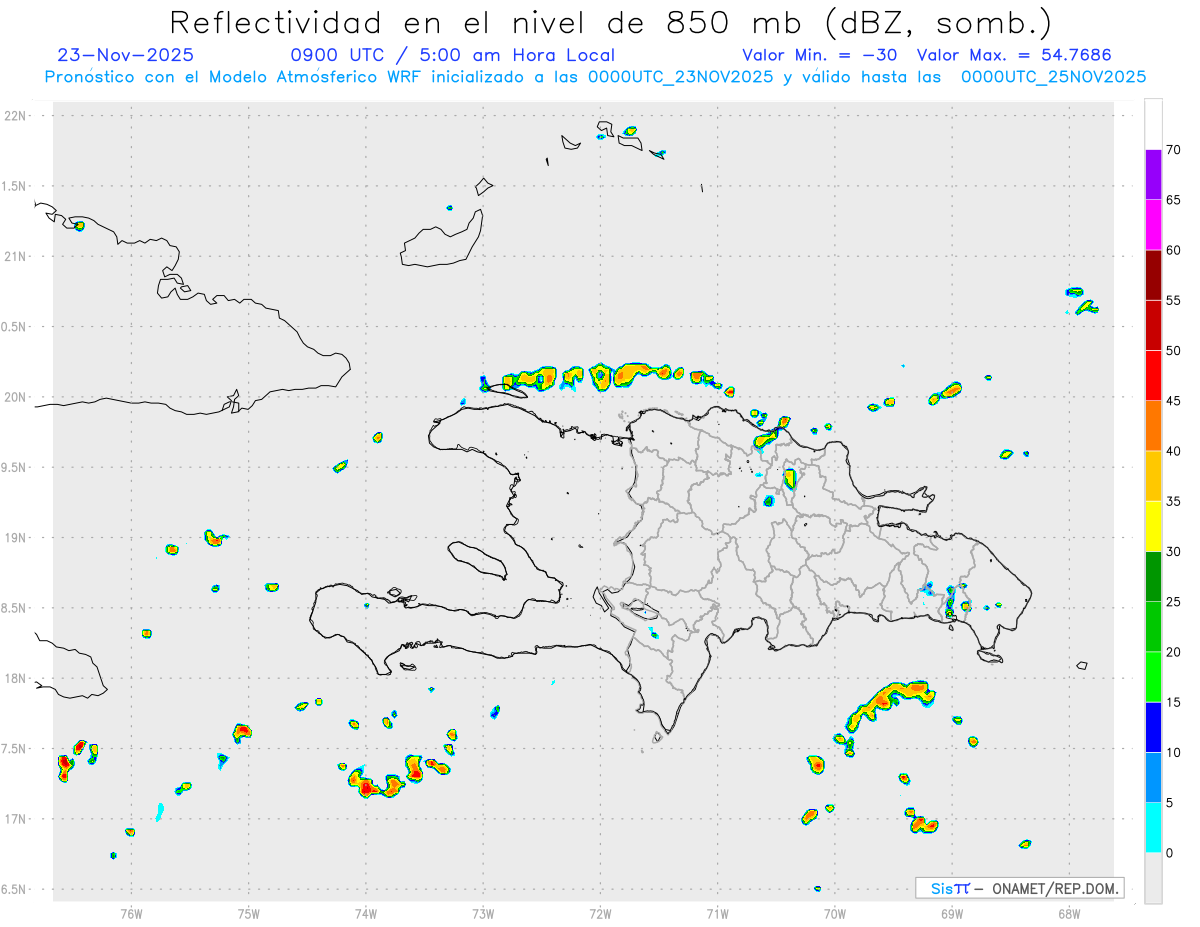Select the "0900 UTC / 5:00 am Hora Local" text
Viewport: 1200px width, 927px height.
[x=453, y=55]
